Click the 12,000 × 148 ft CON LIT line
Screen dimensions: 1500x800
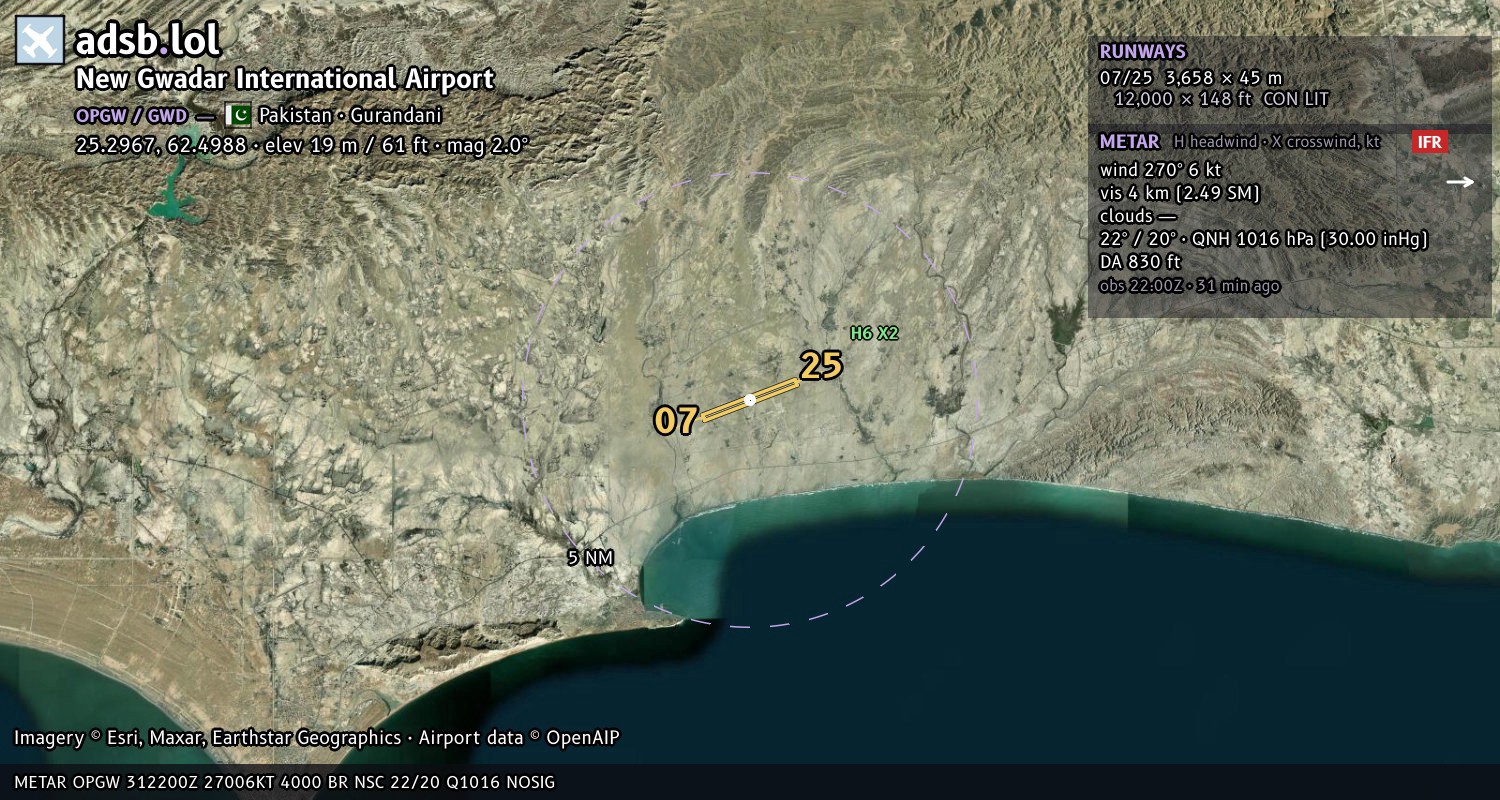coord(1221,99)
